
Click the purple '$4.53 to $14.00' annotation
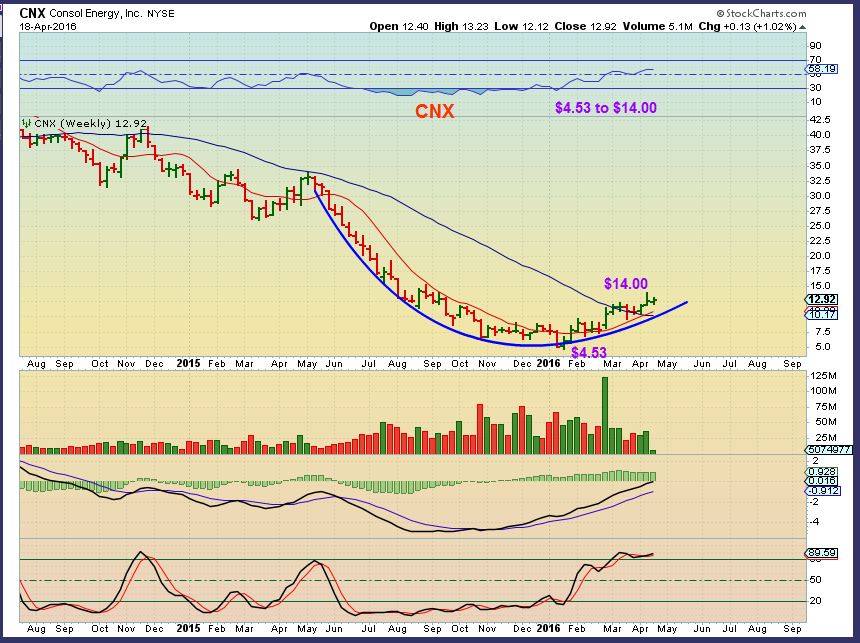[x=606, y=108]
